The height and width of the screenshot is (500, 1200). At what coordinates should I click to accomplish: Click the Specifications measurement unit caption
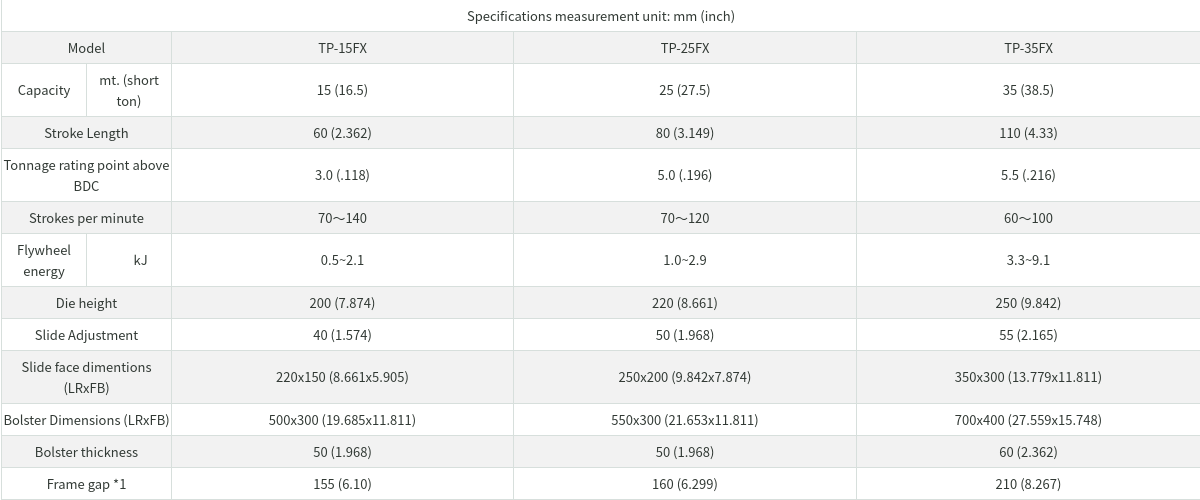coord(600,16)
